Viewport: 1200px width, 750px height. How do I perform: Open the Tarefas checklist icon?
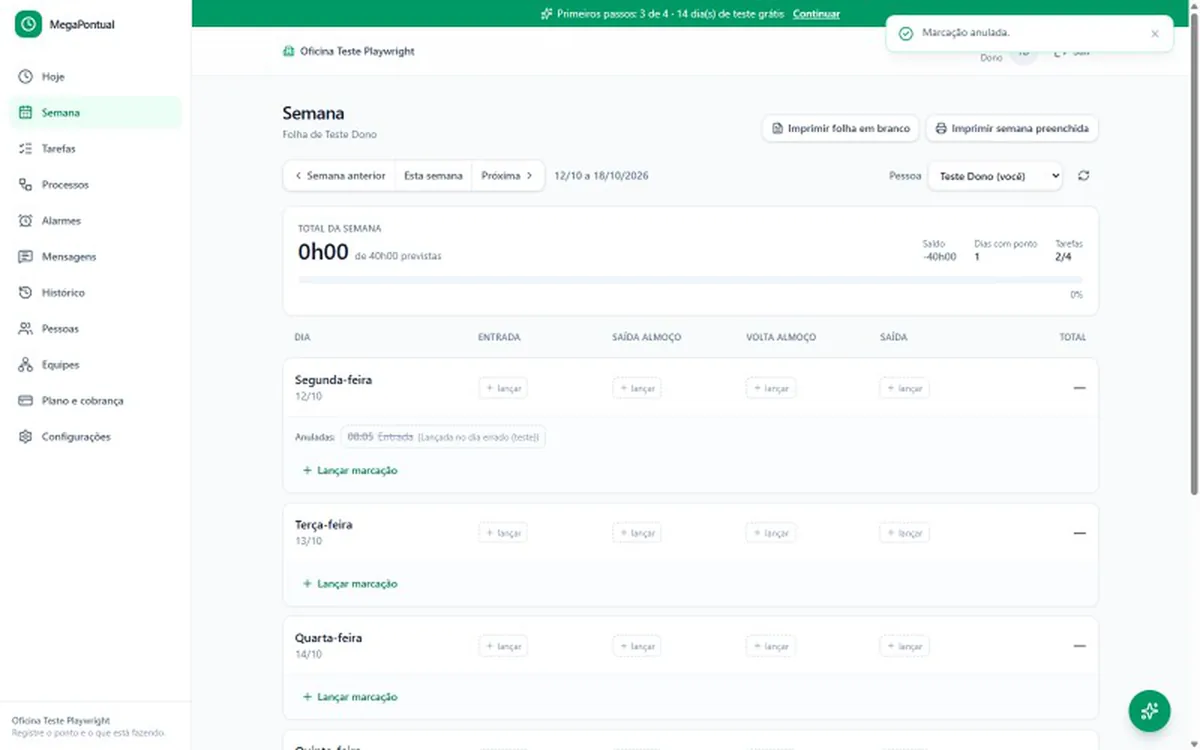point(26,149)
